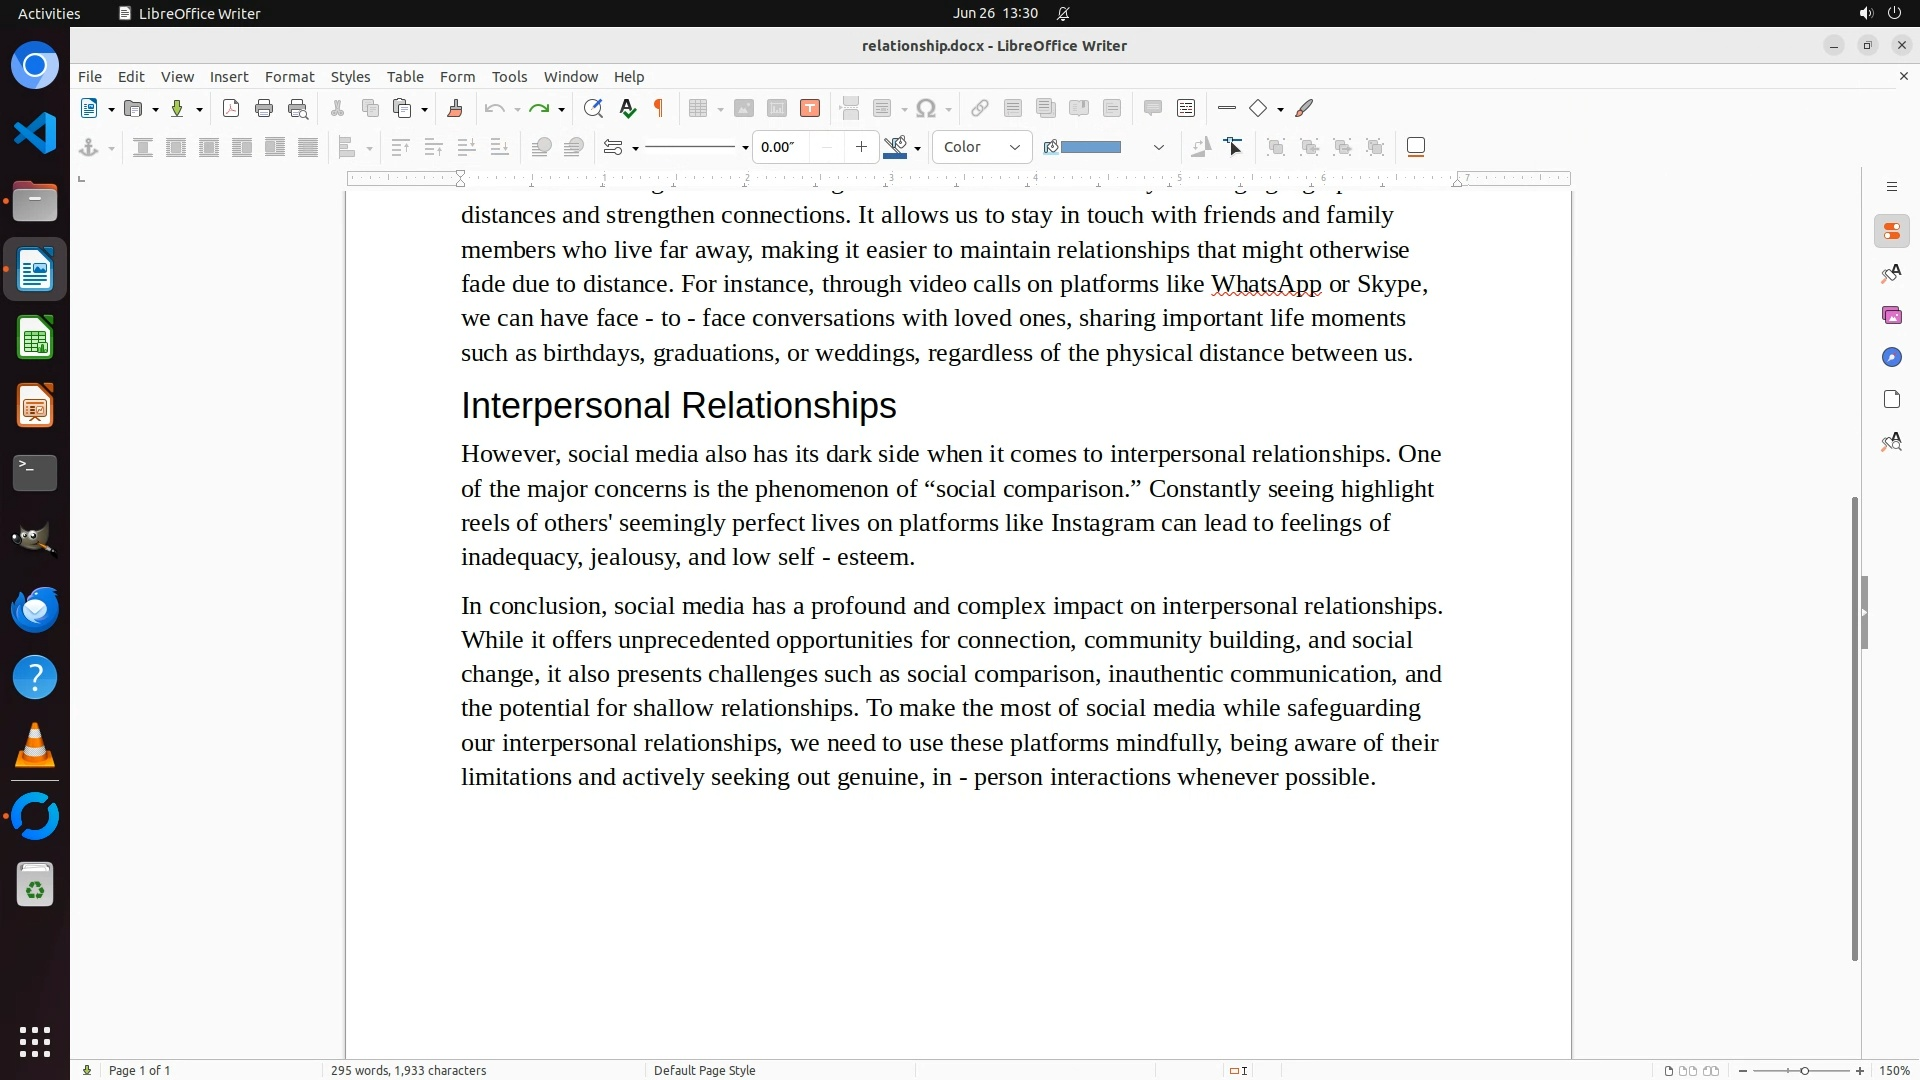Viewport: 1920px width, 1080px height.
Task: Click the blue fill color swatch
Action: tap(1090, 147)
